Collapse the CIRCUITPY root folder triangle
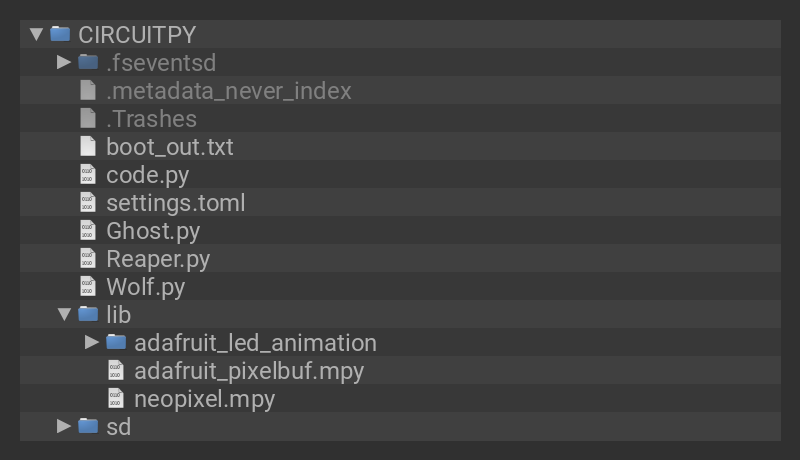 tap(37, 34)
